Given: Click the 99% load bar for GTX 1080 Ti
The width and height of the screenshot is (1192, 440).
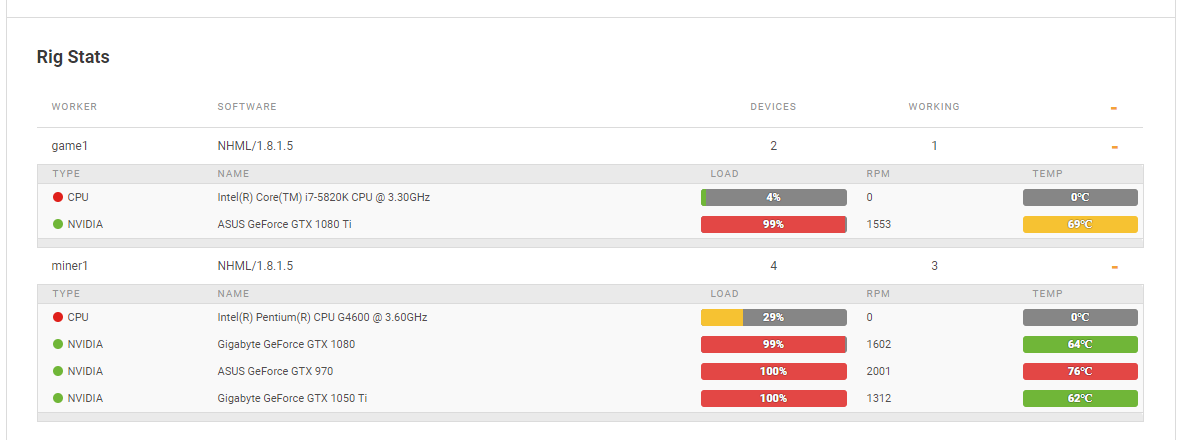Looking at the screenshot, I should click(774, 224).
